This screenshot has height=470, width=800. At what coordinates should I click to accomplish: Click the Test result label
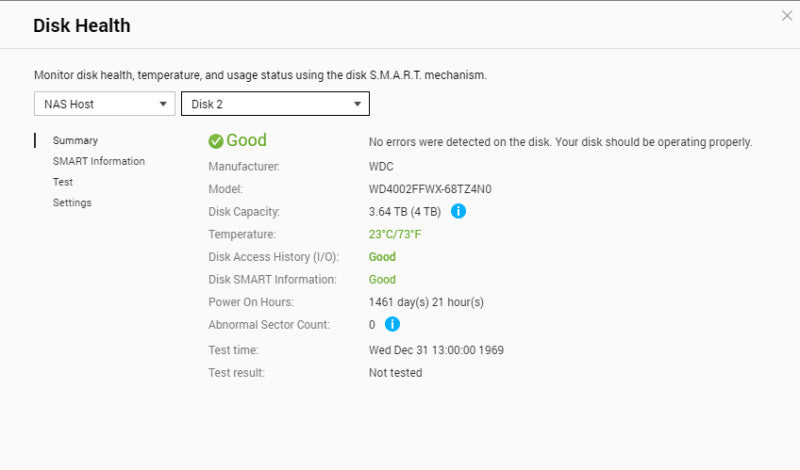coord(237,373)
